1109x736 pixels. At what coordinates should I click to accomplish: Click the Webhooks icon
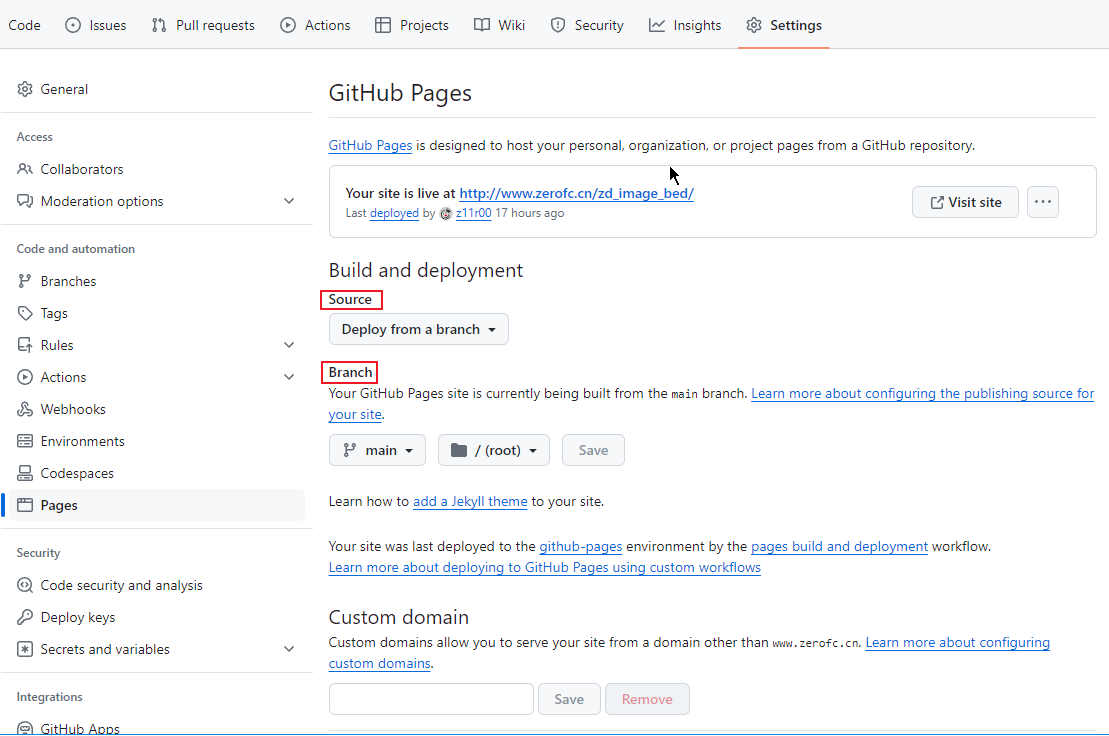point(25,409)
